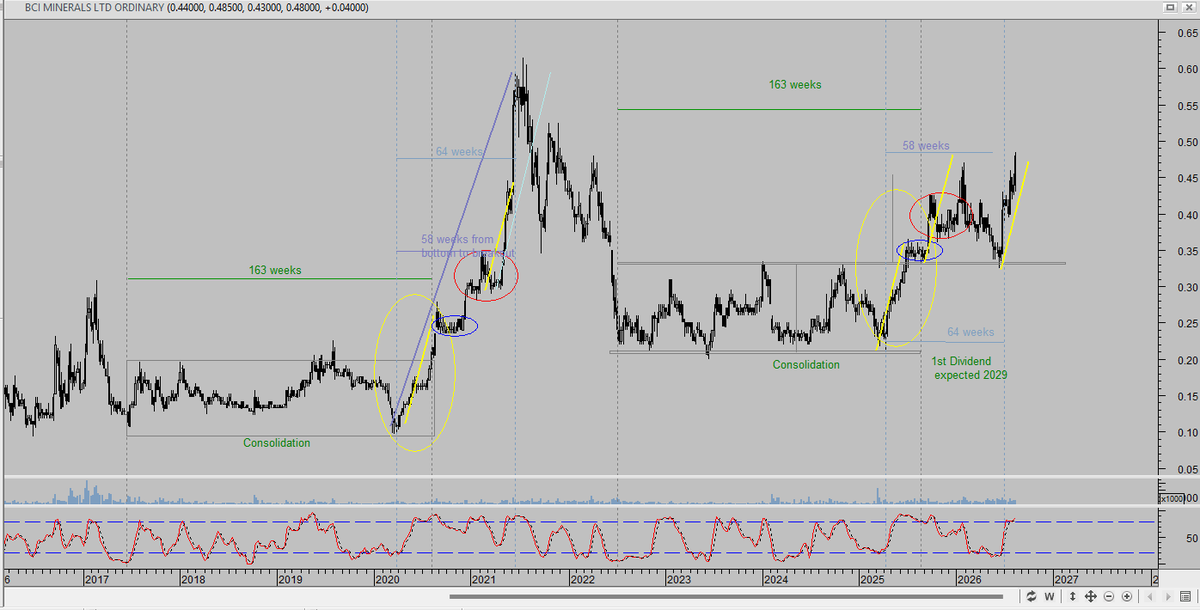Click the 2020 label on time axis
The width and height of the screenshot is (1200, 610).
(387, 579)
